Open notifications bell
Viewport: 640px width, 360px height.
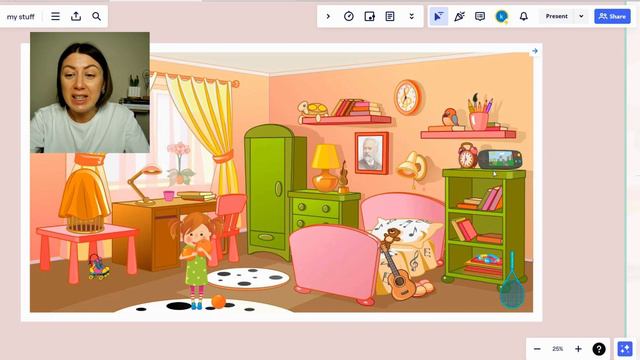tap(524, 16)
